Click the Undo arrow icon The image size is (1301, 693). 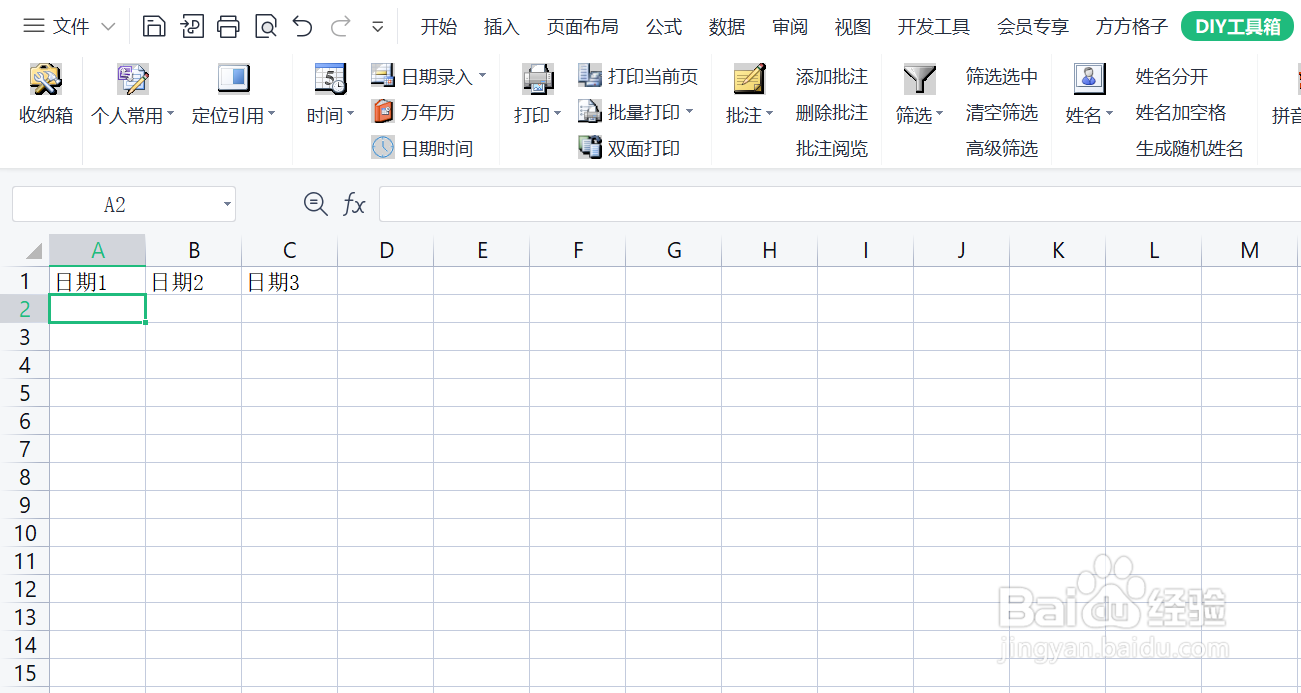[x=302, y=26]
